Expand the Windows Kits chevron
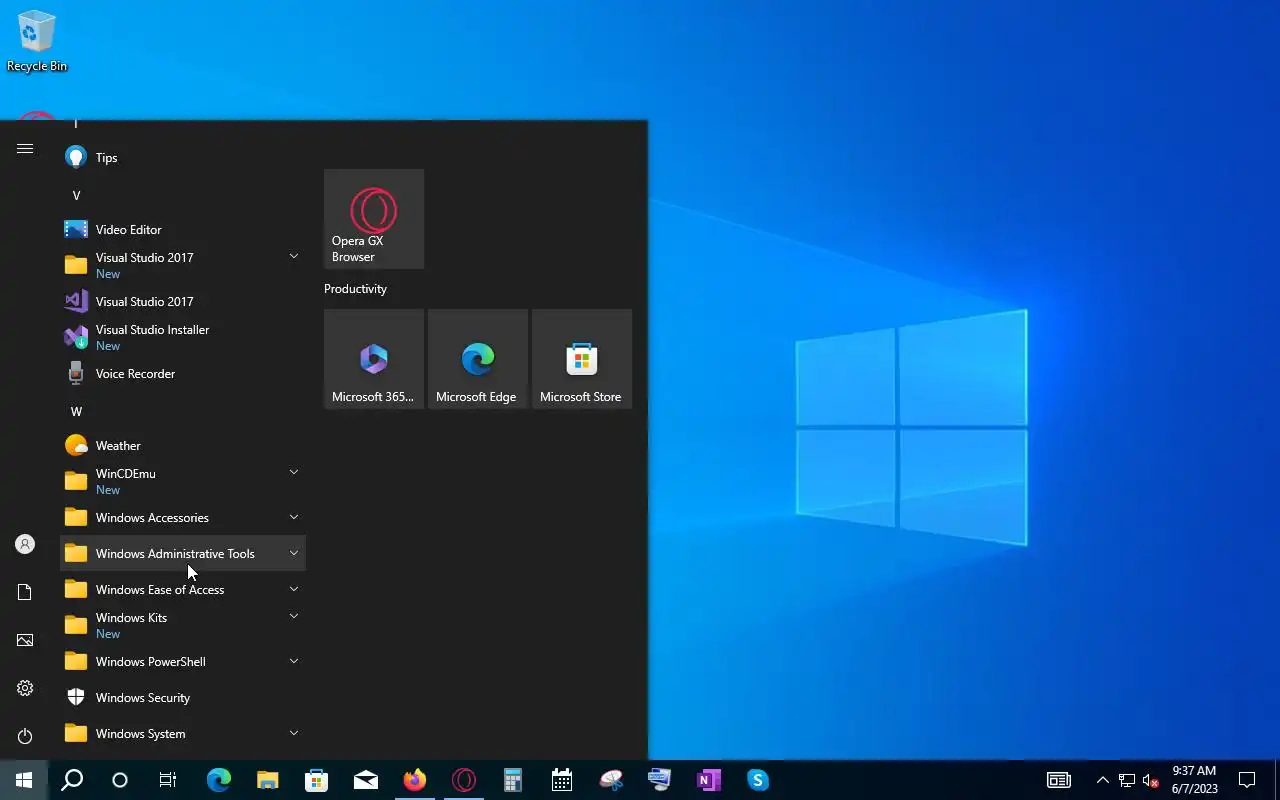Image resolution: width=1280 pixels, height=800 pixels. (x=294, y=616)
